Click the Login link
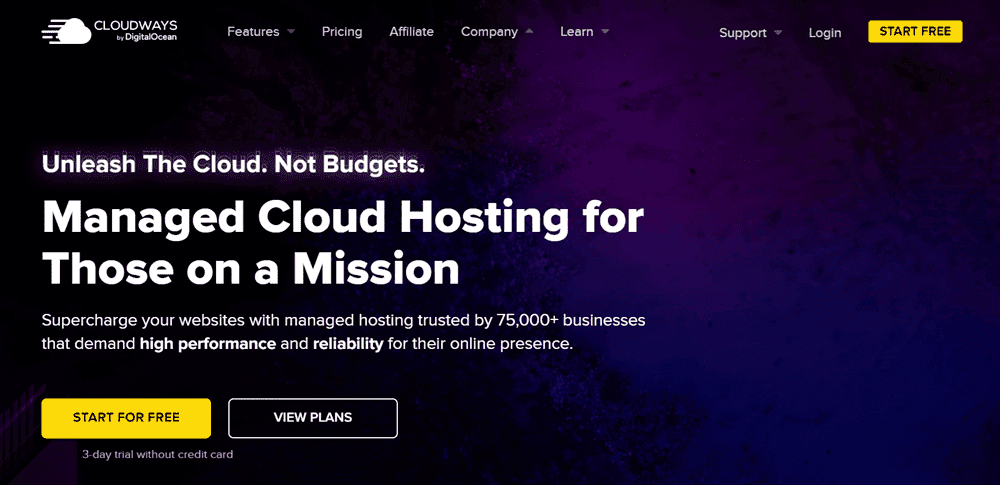Image resolution: width=1000 pixels, height=485 pixels. (x=825, y=33)
